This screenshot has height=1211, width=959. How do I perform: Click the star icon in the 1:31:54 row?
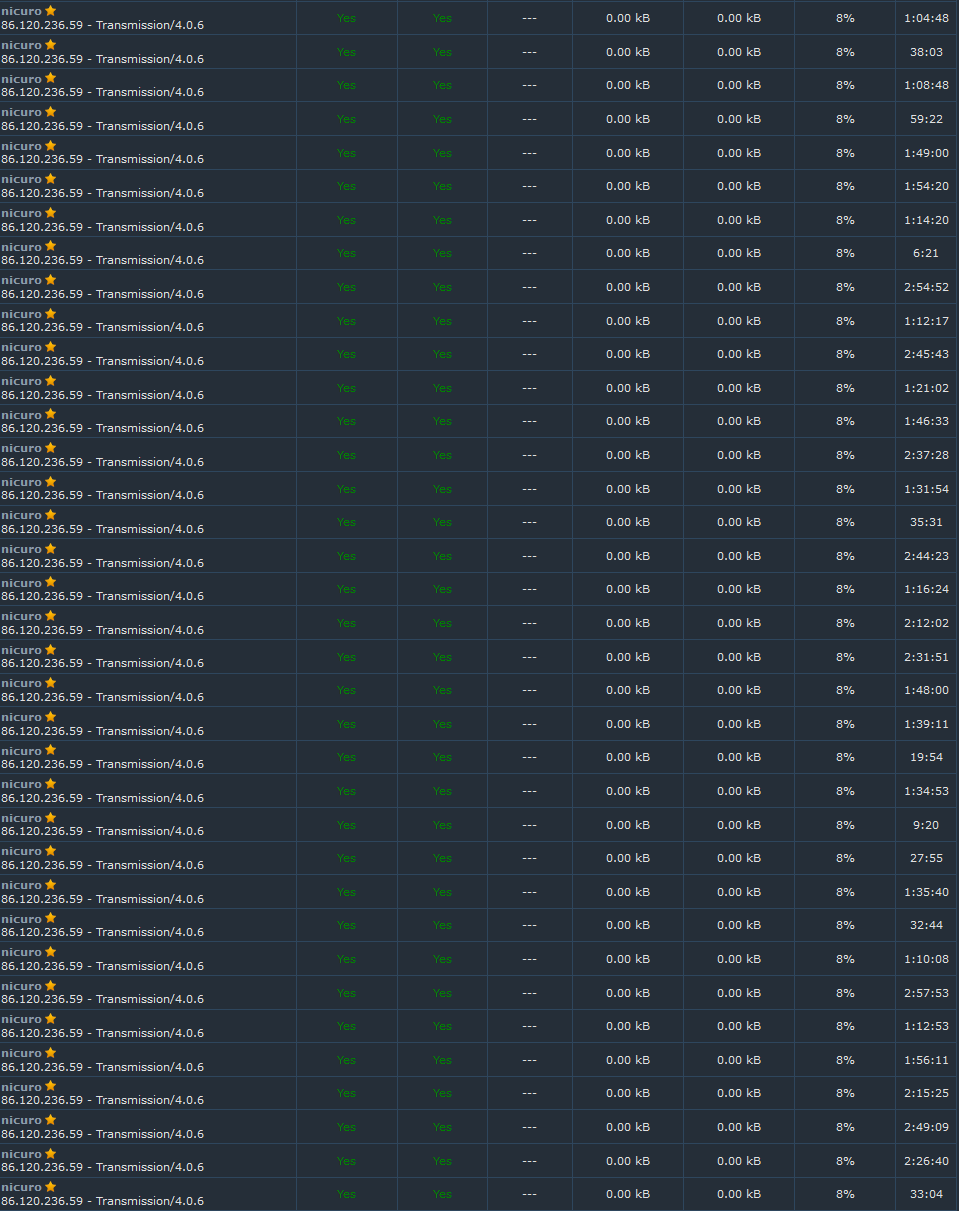(x=50, y=481)
